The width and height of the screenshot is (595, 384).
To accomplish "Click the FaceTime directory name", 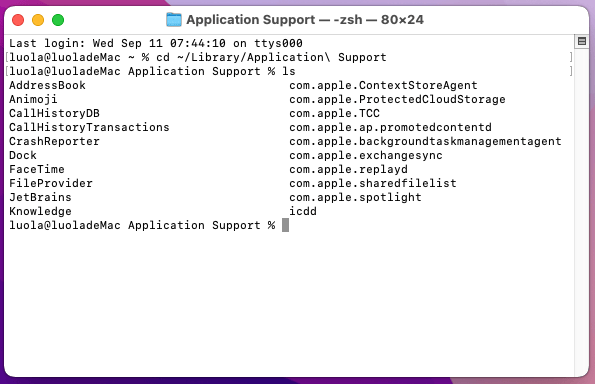I will 37,169.
